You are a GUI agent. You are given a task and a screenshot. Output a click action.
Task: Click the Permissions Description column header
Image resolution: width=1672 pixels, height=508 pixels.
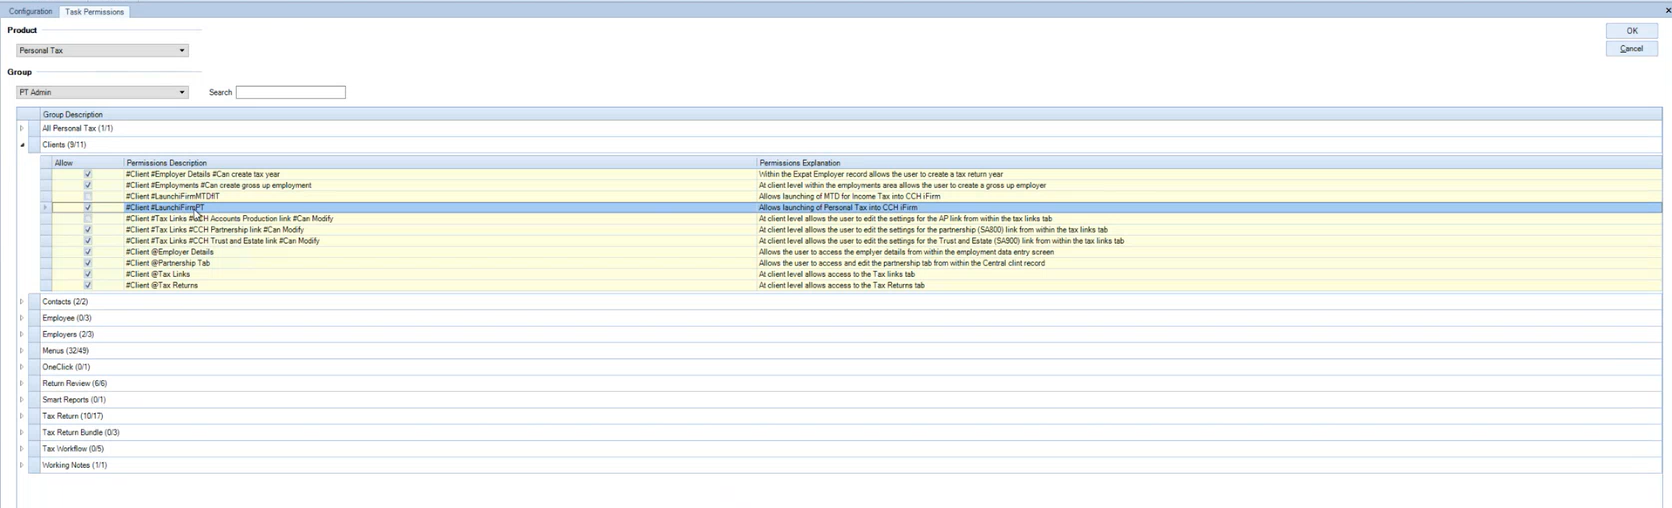[x=440, y=162]
